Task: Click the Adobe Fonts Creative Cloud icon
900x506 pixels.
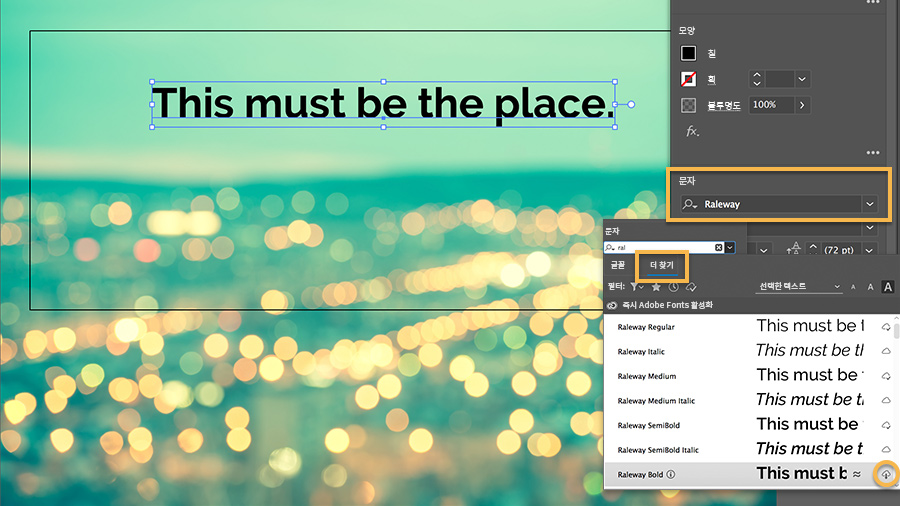Action: pyautogui.click(x=612, y=305)
